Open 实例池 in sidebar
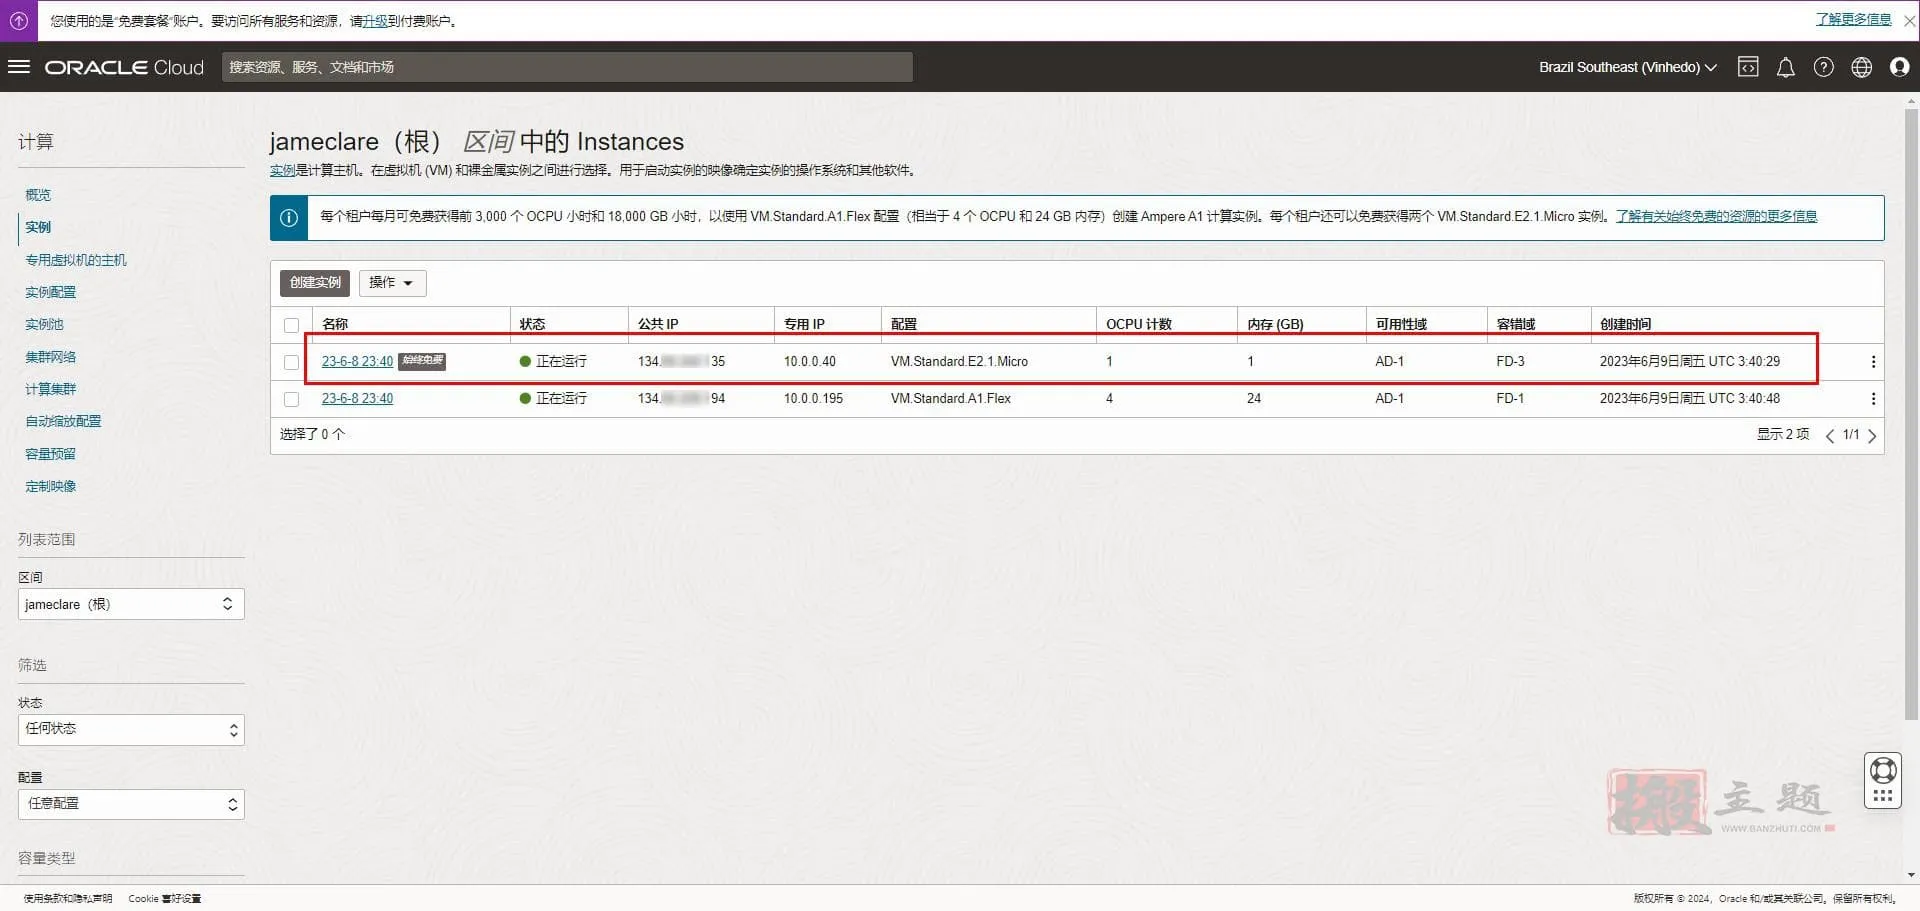Image resolution: width=1920 pixels, height=911 pixels. 44,324
